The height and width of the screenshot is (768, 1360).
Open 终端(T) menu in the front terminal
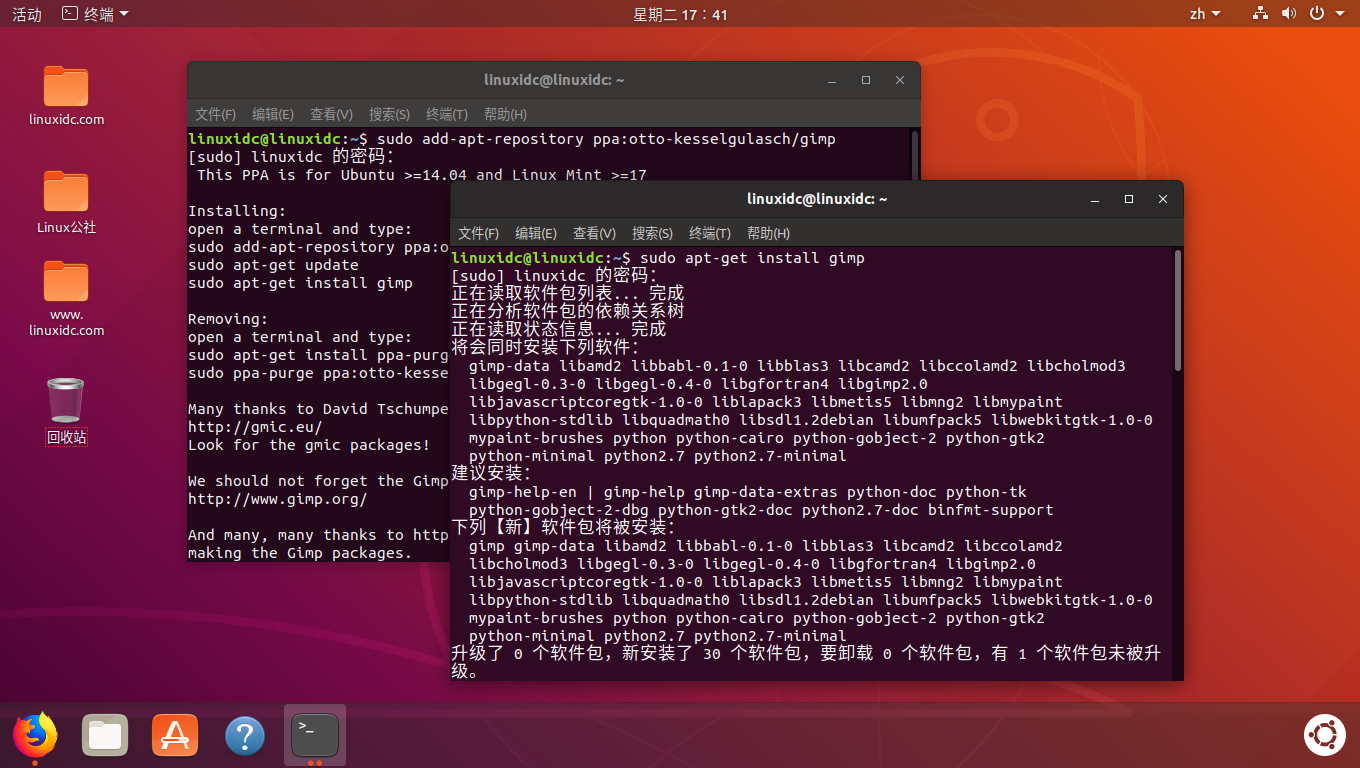click(x=710, y=233)
